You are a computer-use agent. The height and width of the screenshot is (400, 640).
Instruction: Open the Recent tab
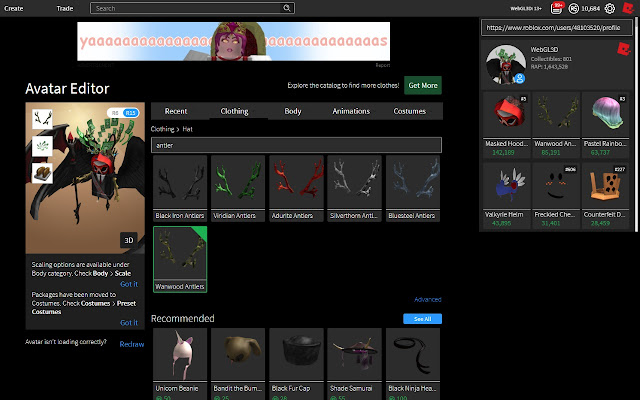(176, 111)
